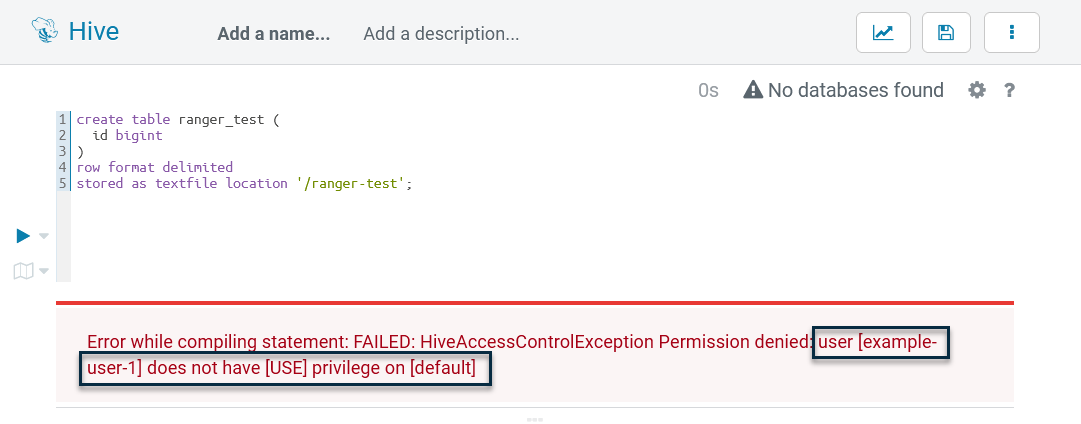Click the resize handle below the error panel
The image size is (1081, 424).
pos(535,419)
